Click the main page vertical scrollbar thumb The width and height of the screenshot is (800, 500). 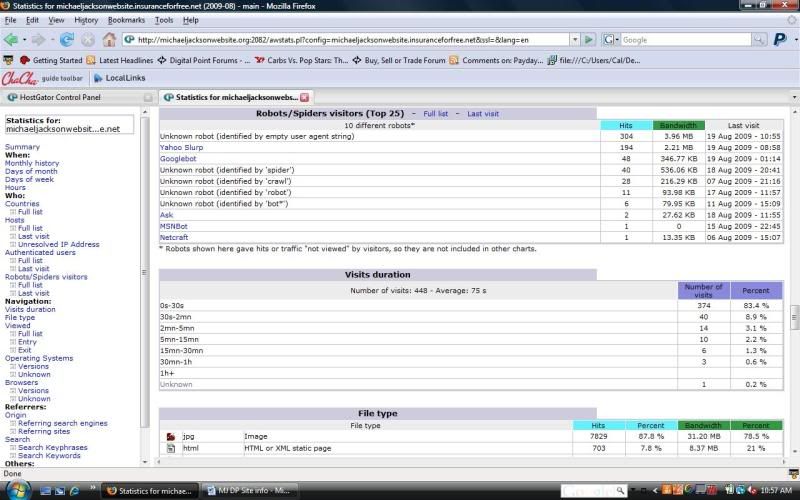[x=794, y=317]
